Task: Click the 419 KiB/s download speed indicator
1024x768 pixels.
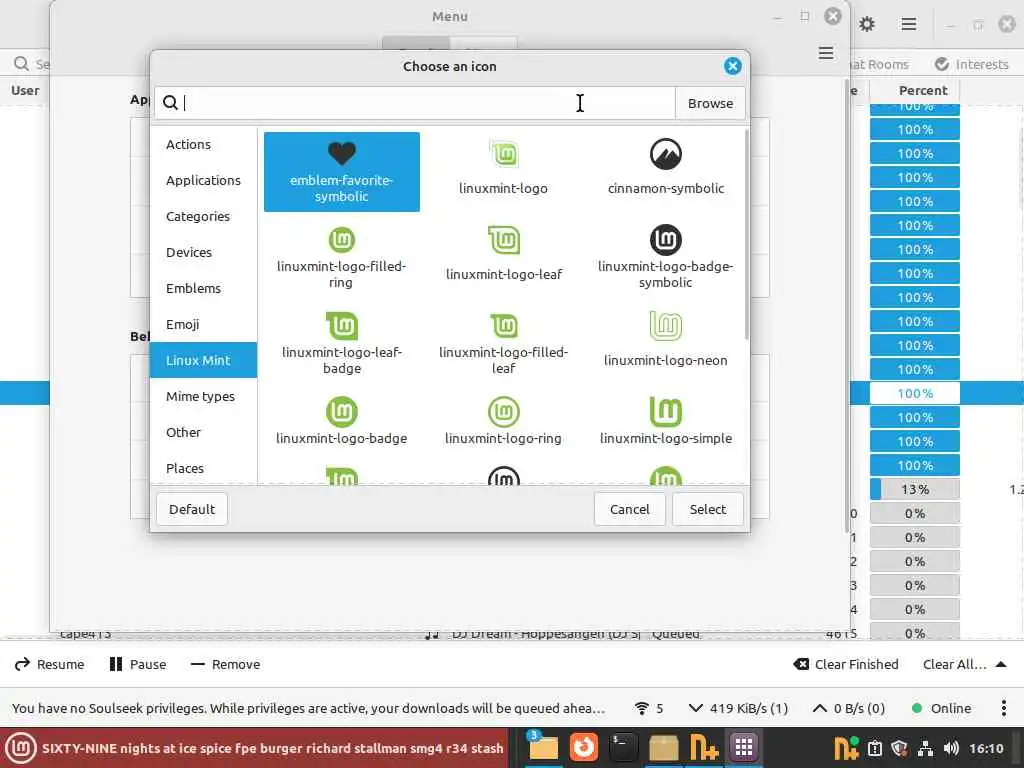Action: coord(739,708)
